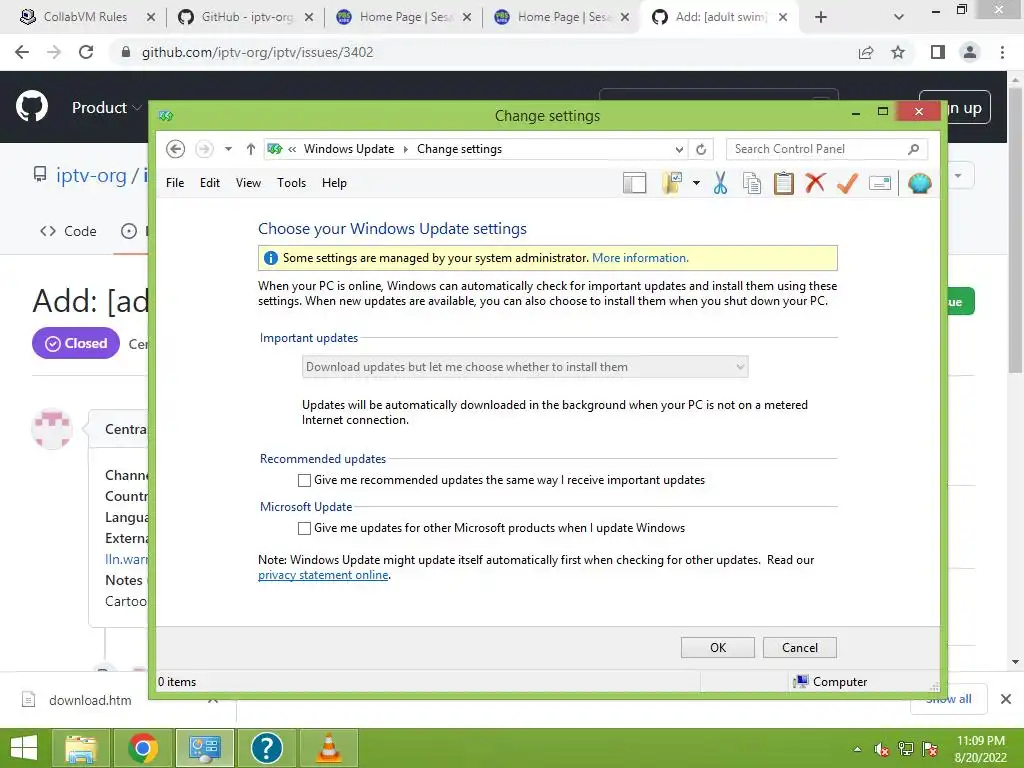Bookmark this page with the star icon
The height and width of the screenshot is (768, 1024).
pos(898,52)
